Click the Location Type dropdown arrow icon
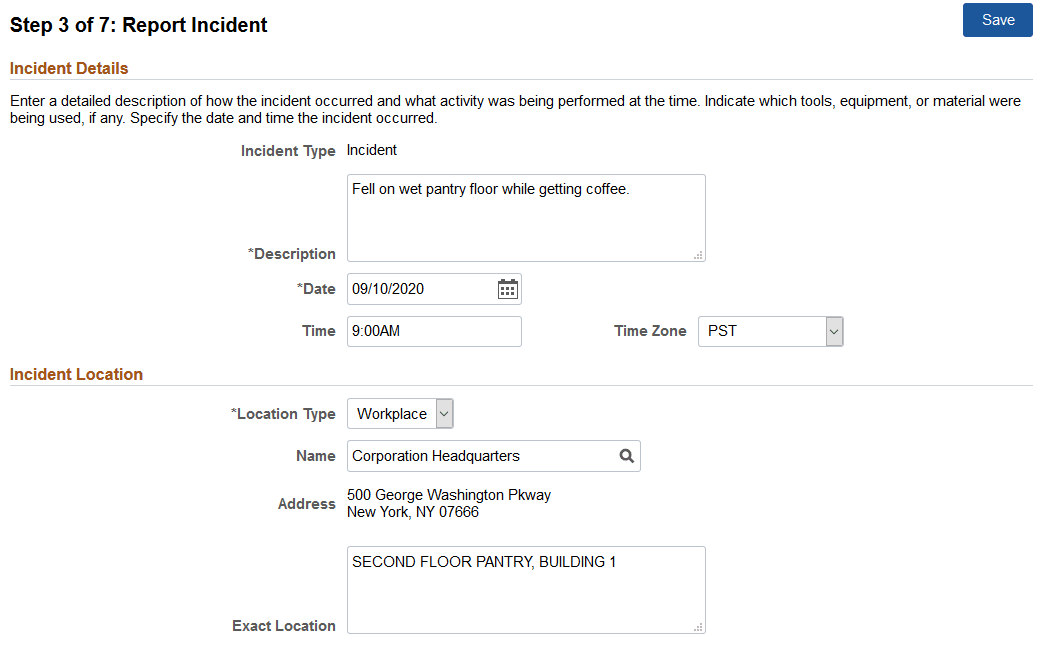The height and width of the screenshot is (646, 1041). coord(446,413)
